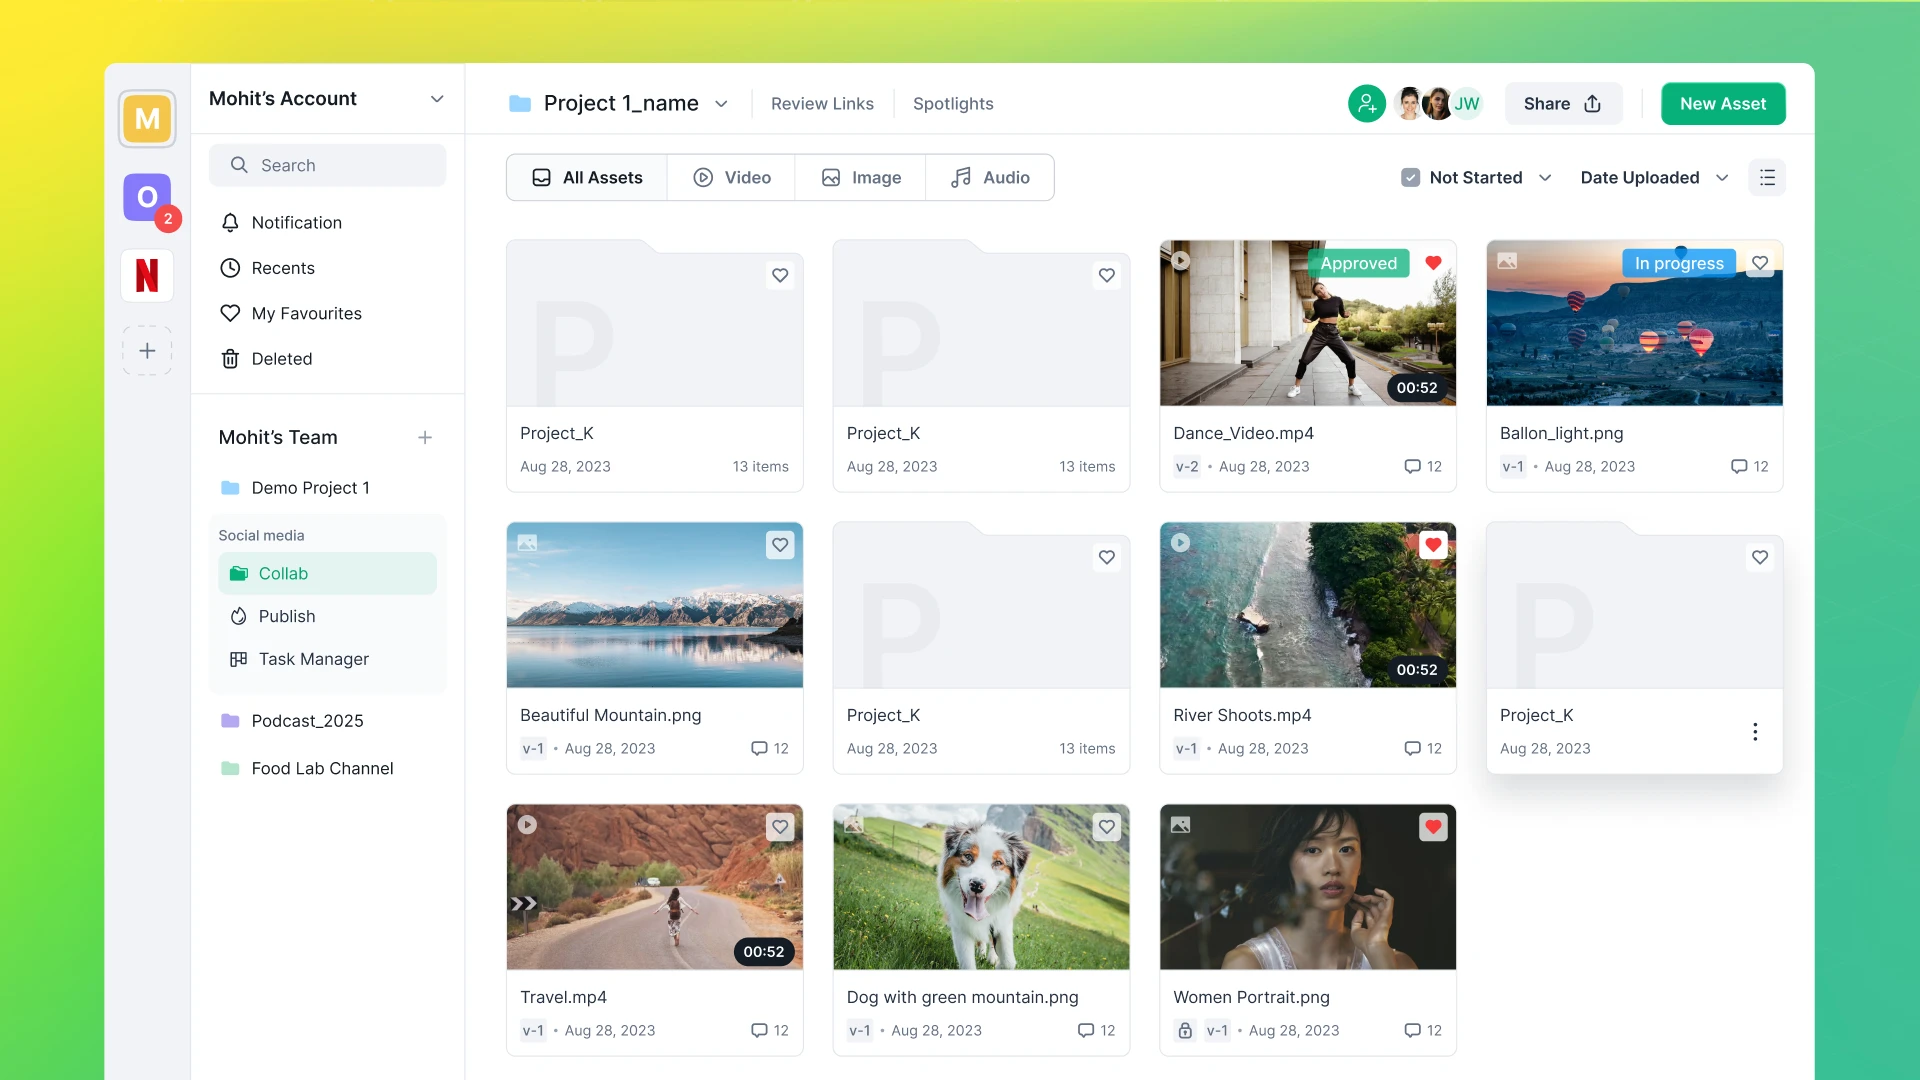Screen dimensions: 1920x1080
Task: Open version v-1 on River Shoots.mp4
Action: pos(1186,749)
